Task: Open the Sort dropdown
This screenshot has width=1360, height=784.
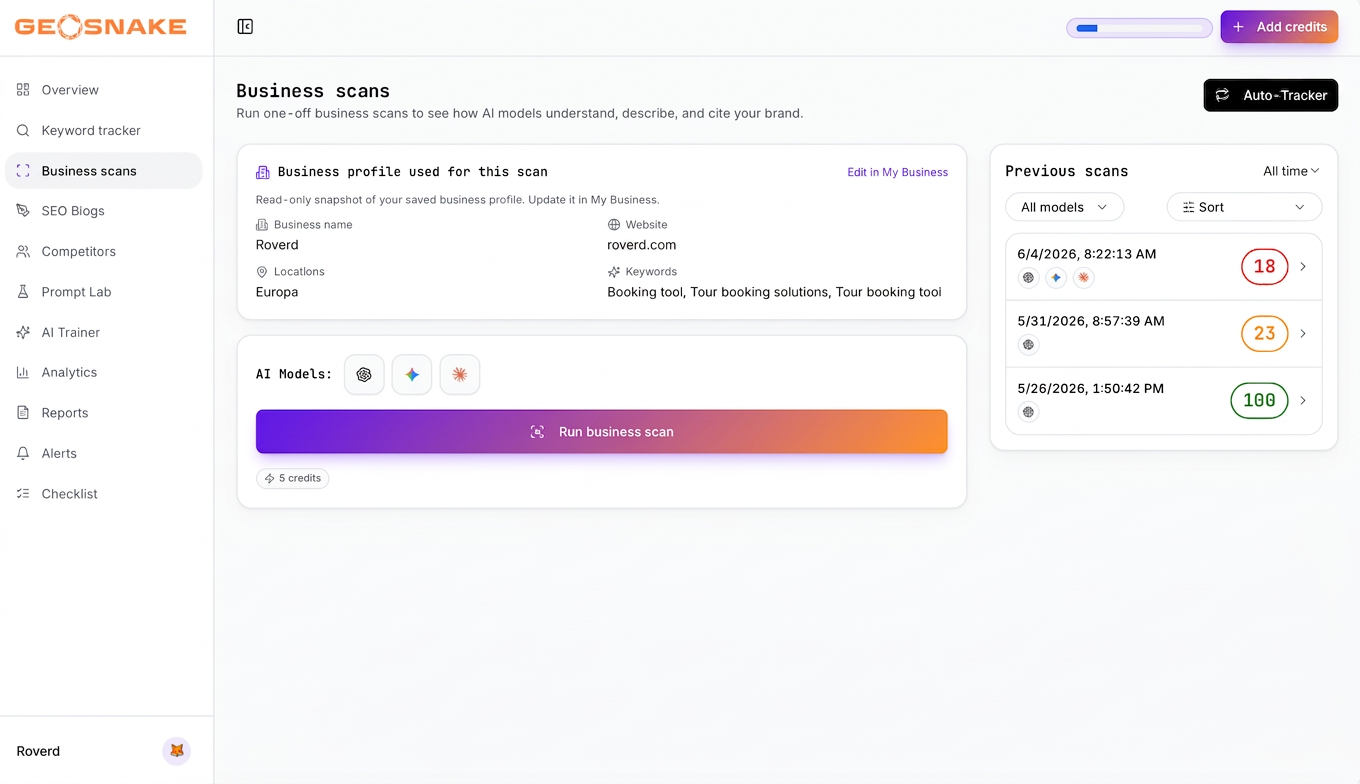Action: click(x=1244, y=207)
